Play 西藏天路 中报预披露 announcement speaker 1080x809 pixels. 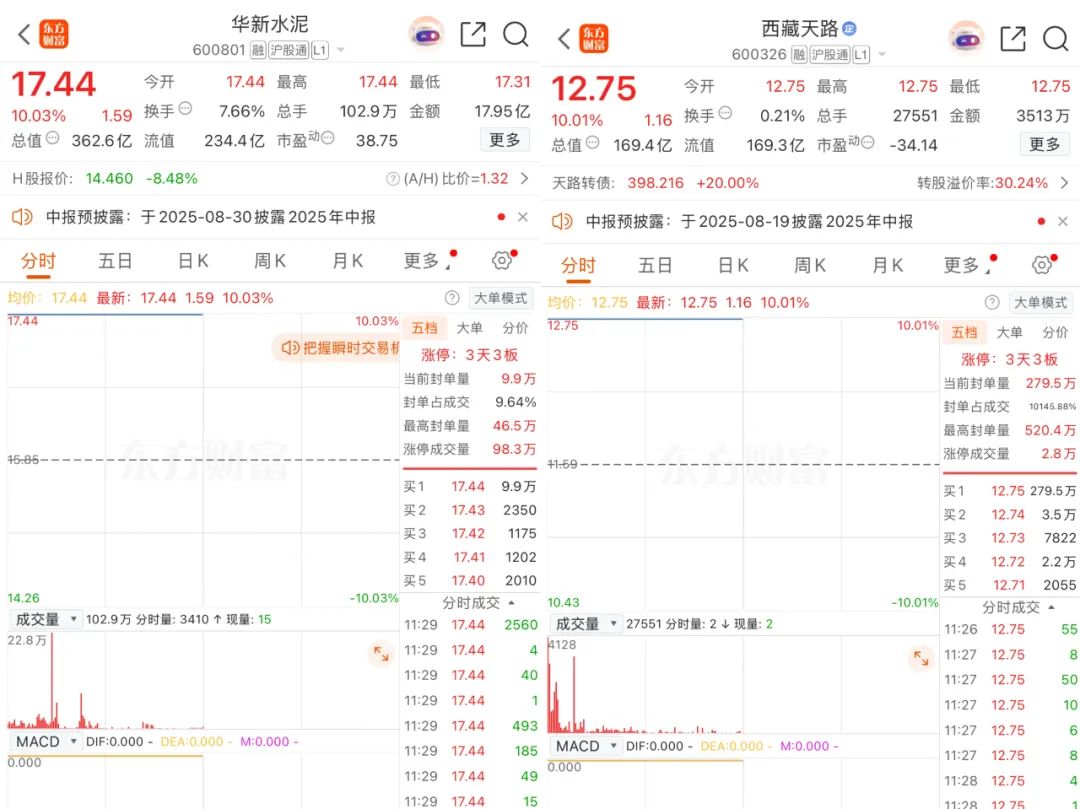(562, 222)
